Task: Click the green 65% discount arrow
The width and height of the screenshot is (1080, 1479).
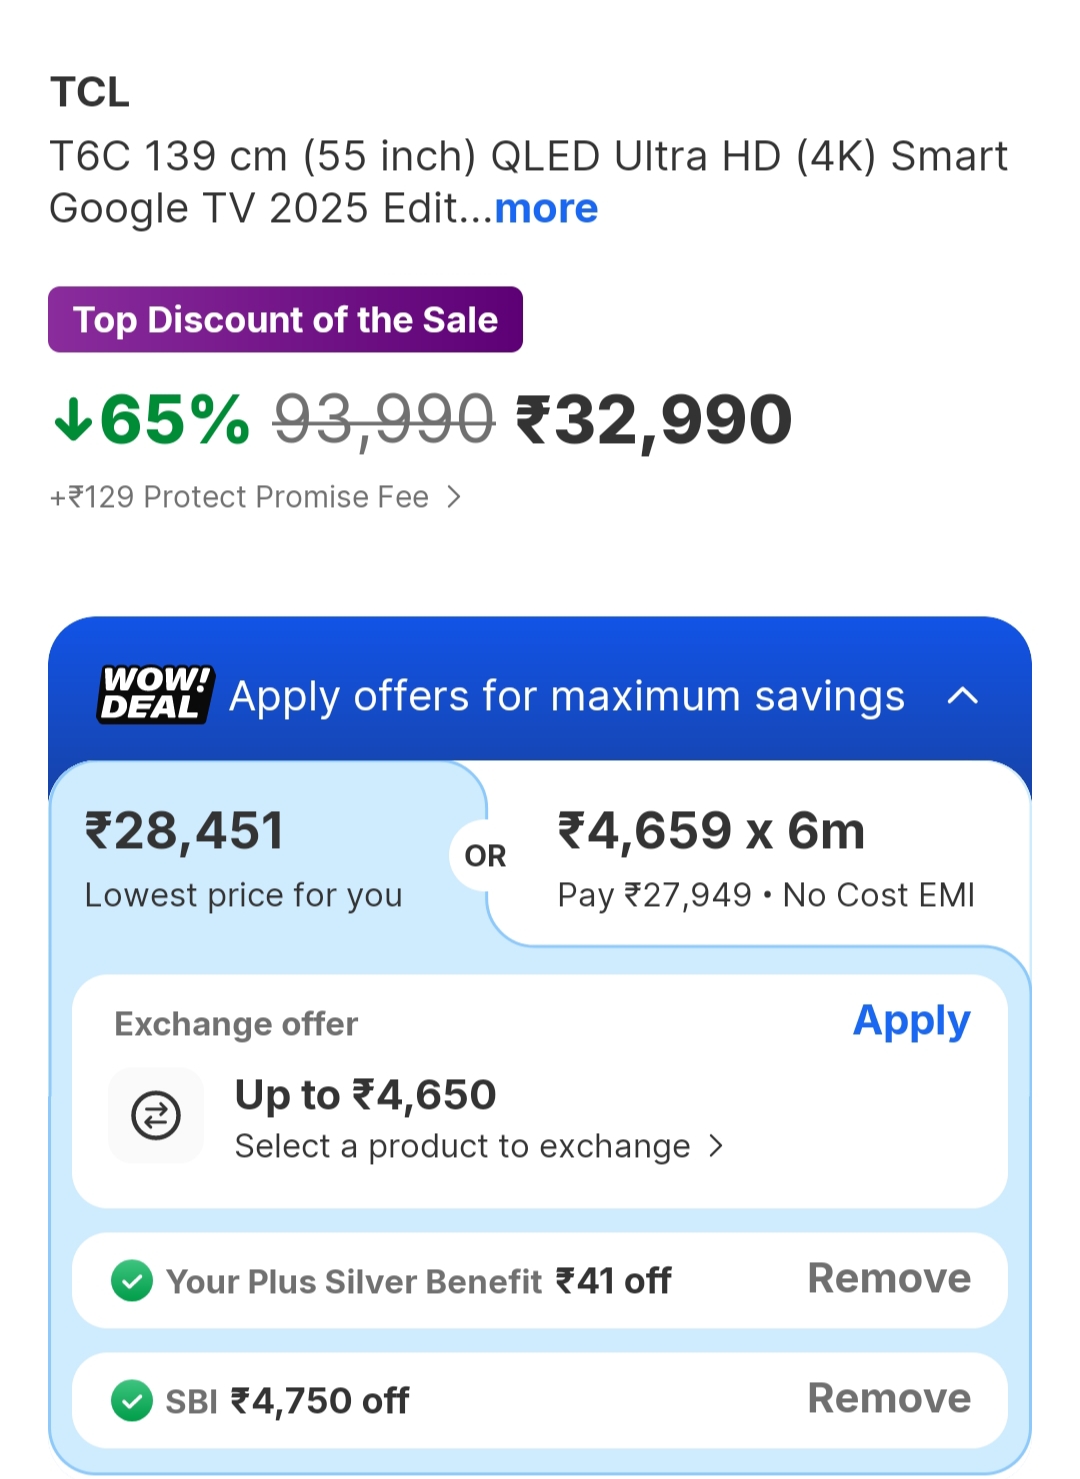Action: coord(74,419)
